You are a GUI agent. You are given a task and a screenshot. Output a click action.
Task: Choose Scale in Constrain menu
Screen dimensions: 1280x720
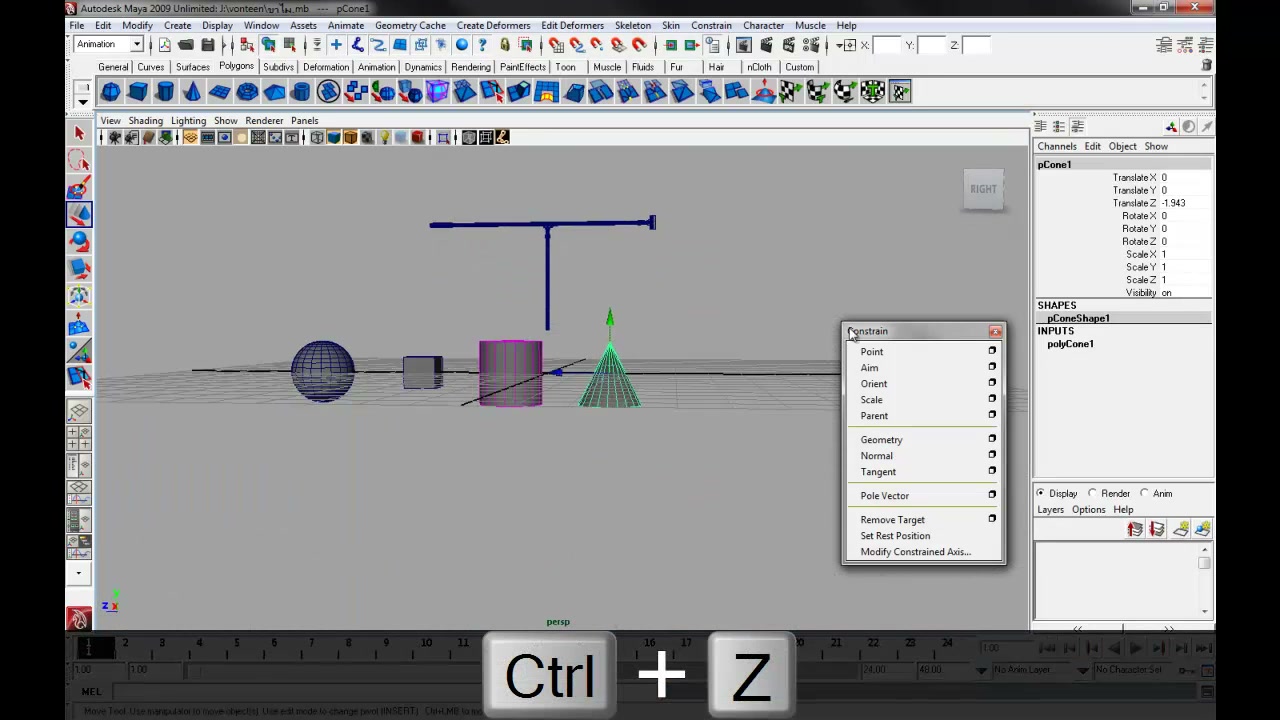pos(871,399)
